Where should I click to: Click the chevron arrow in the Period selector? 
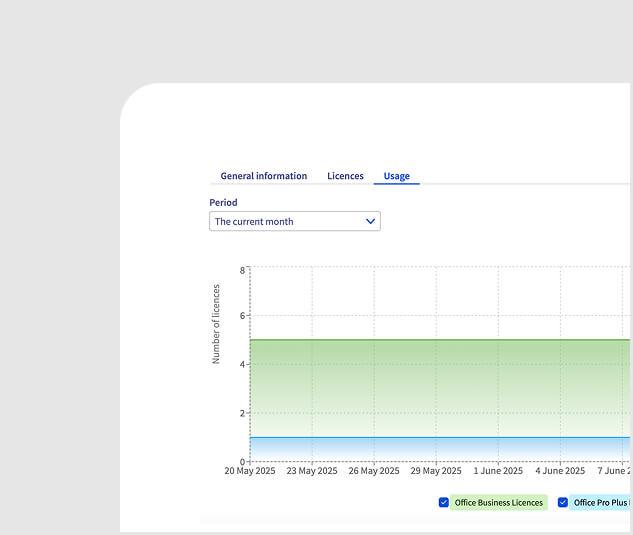coord(370,221)
